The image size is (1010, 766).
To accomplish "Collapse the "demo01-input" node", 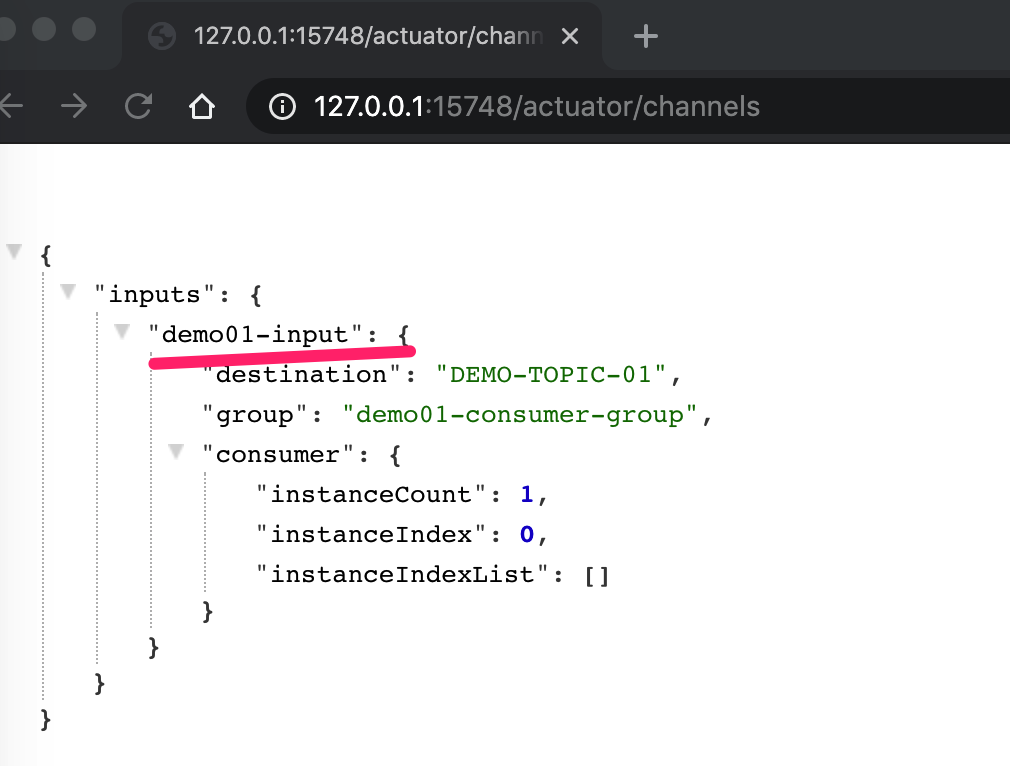I will tap(122, 331).
